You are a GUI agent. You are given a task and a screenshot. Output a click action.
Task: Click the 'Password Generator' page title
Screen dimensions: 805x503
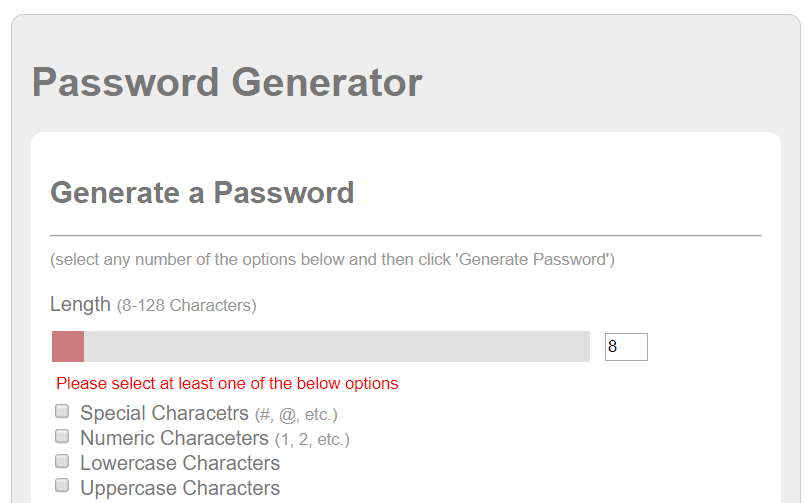227,82
